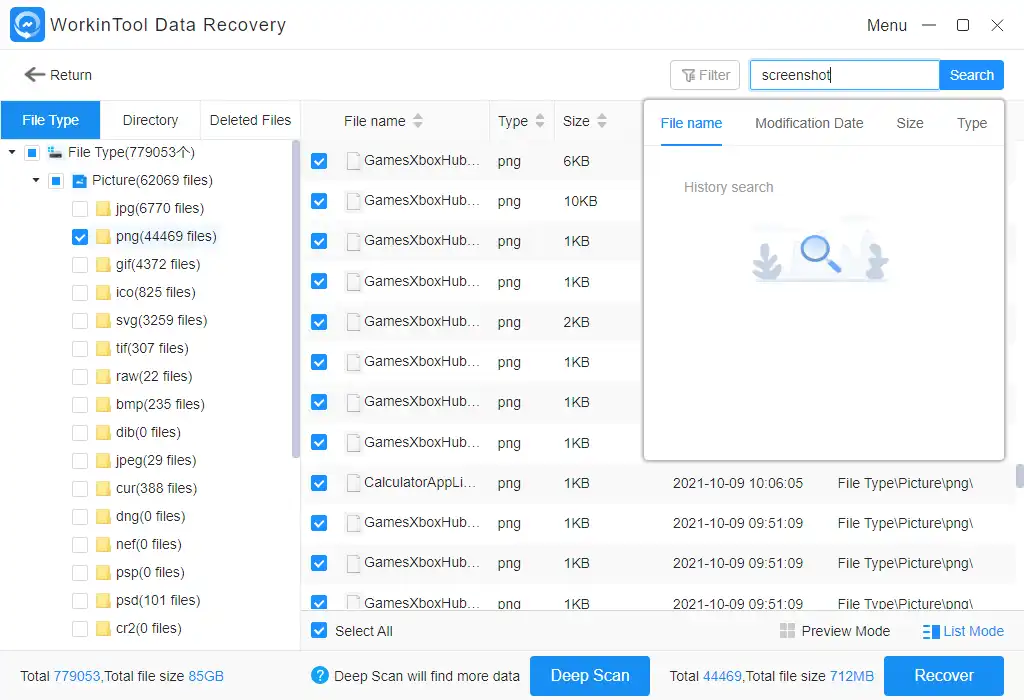Select the Size search tab
The image size is (1024, 700).
910,123
